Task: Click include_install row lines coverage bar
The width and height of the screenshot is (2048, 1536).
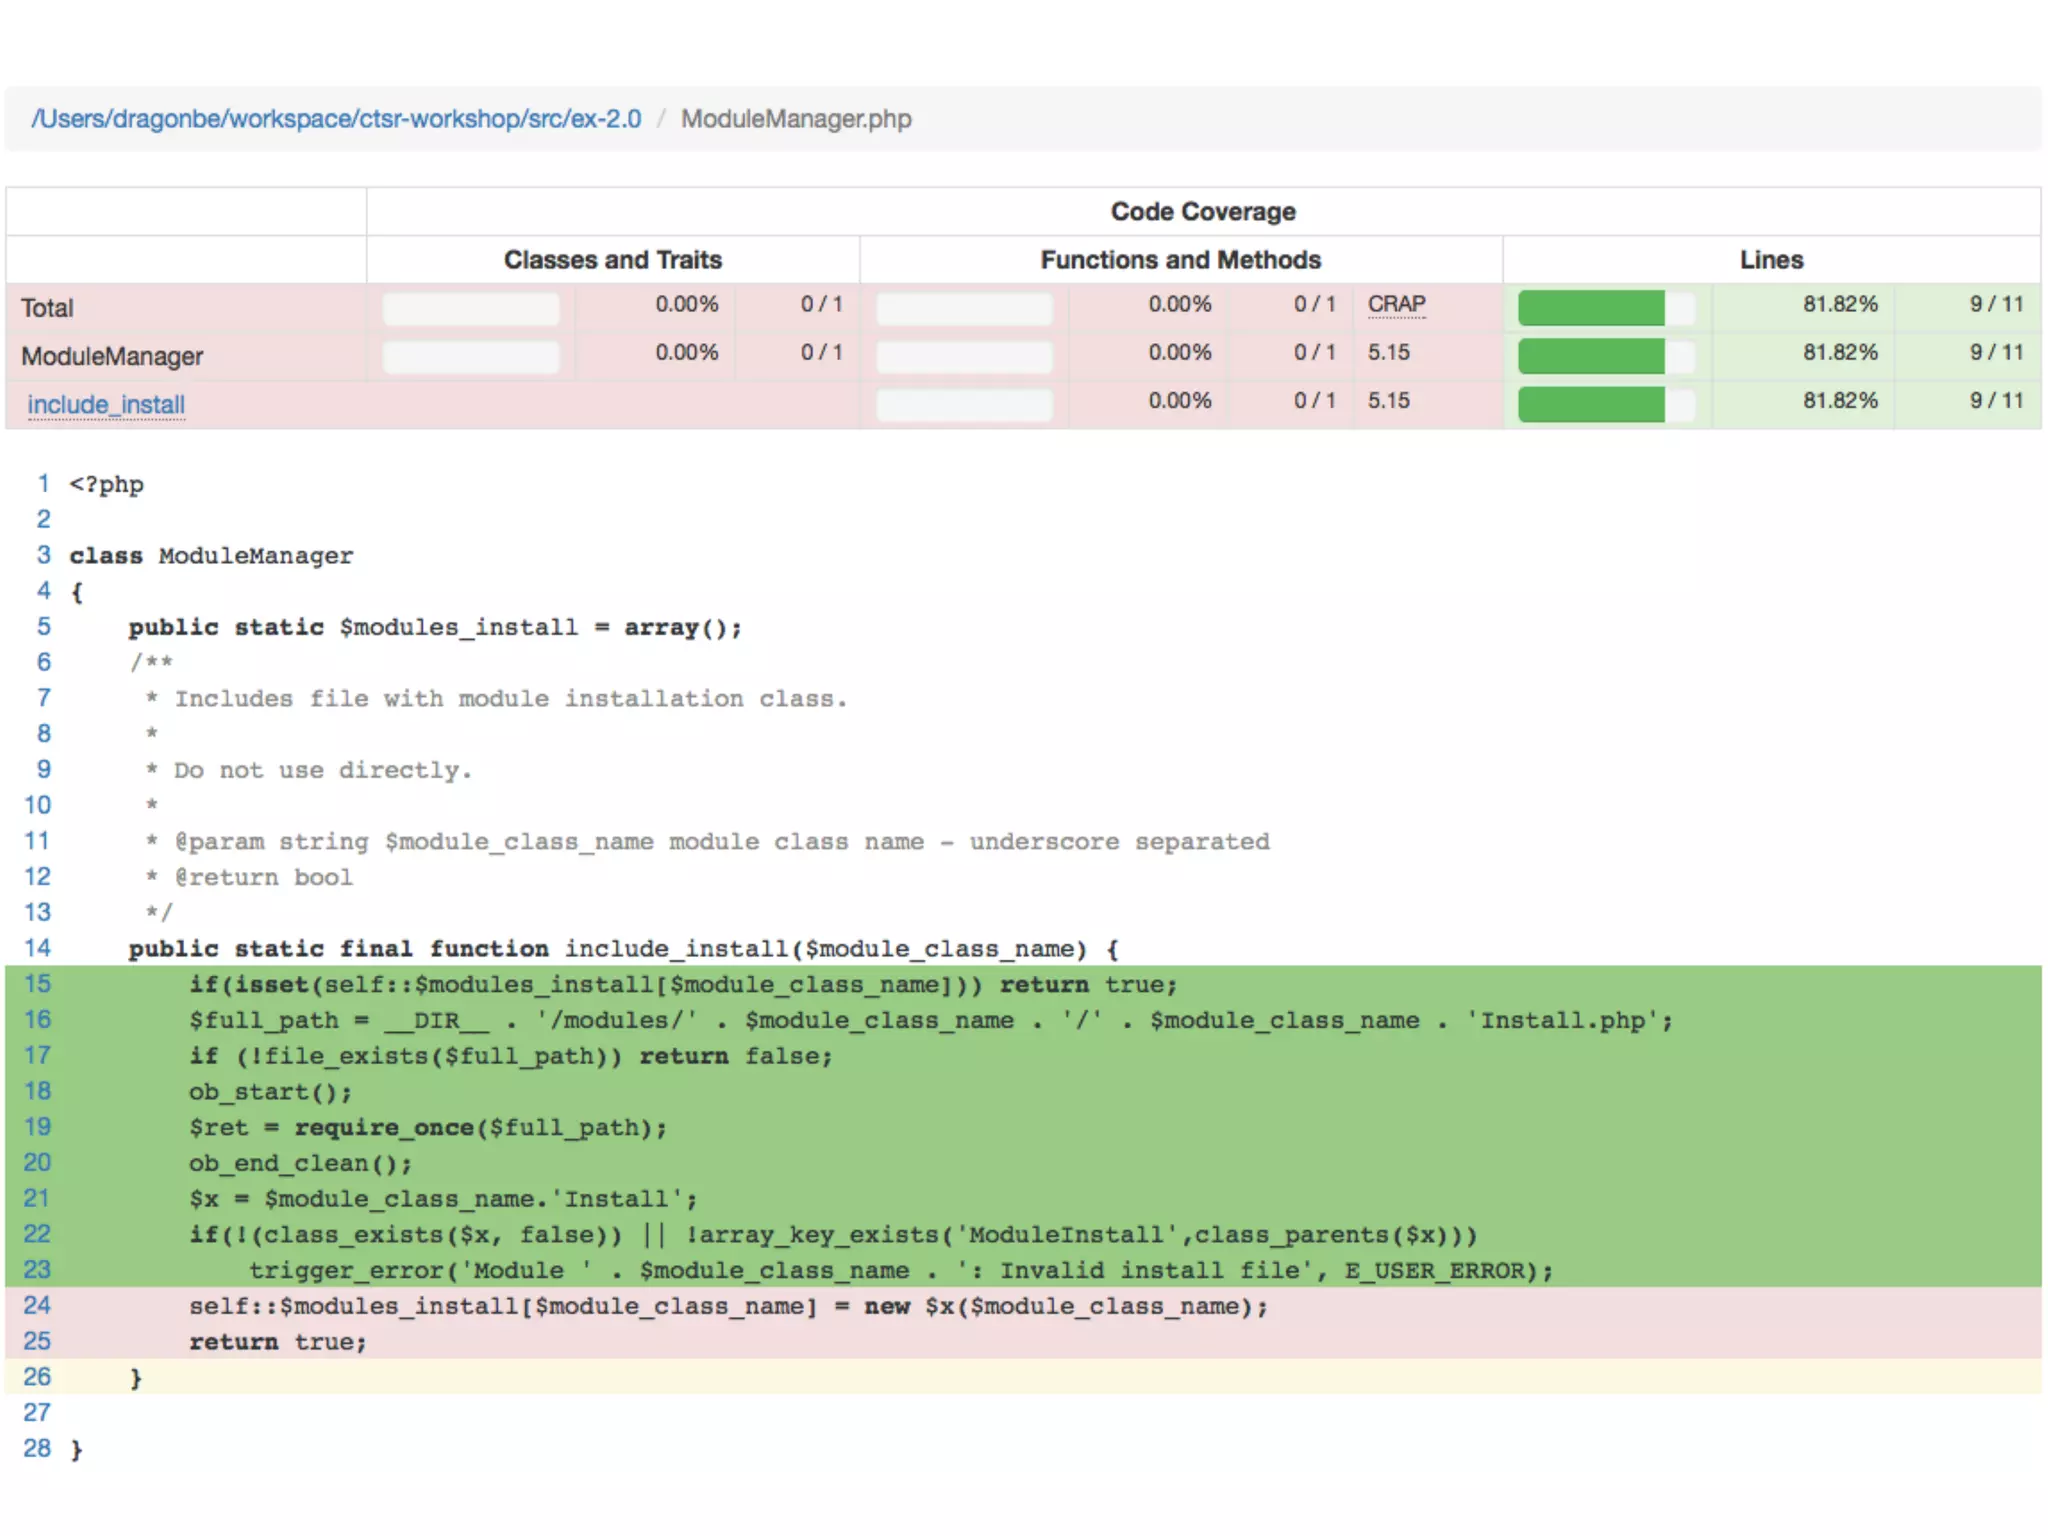Action: point(1605,404)
